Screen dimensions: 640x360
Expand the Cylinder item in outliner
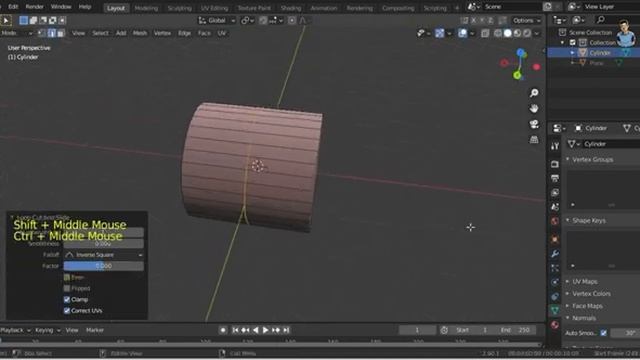(572, 53)
